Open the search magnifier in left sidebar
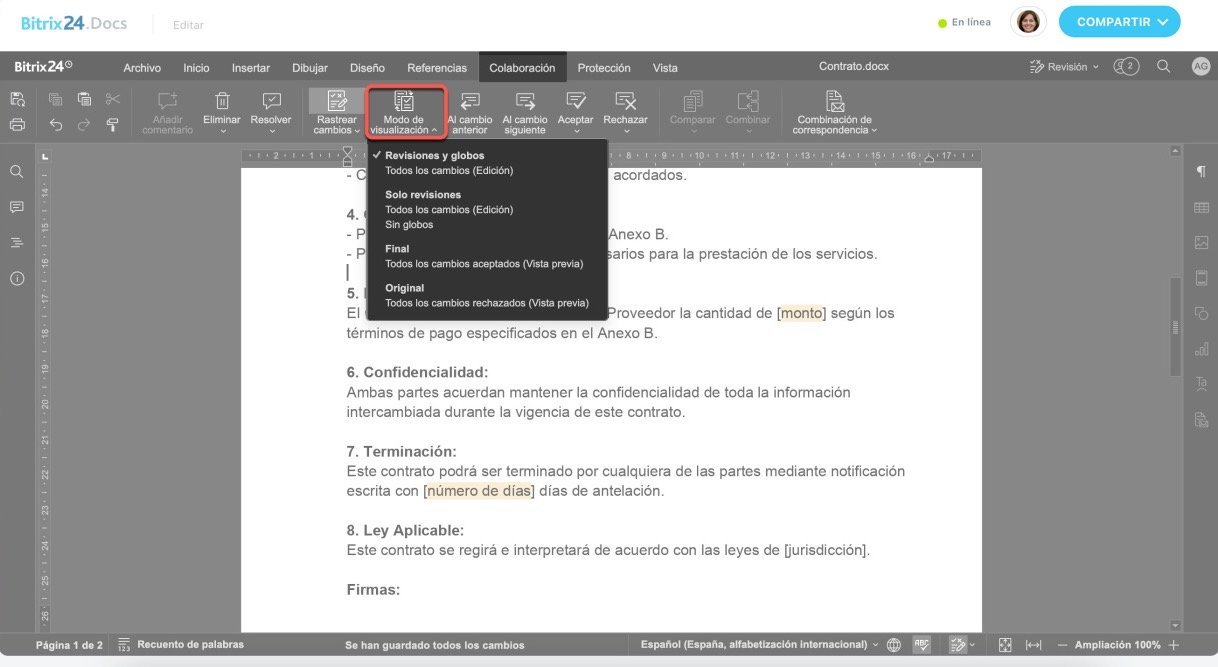Image resolution: width=1218 pixels, height=667 pixels. 17,172
